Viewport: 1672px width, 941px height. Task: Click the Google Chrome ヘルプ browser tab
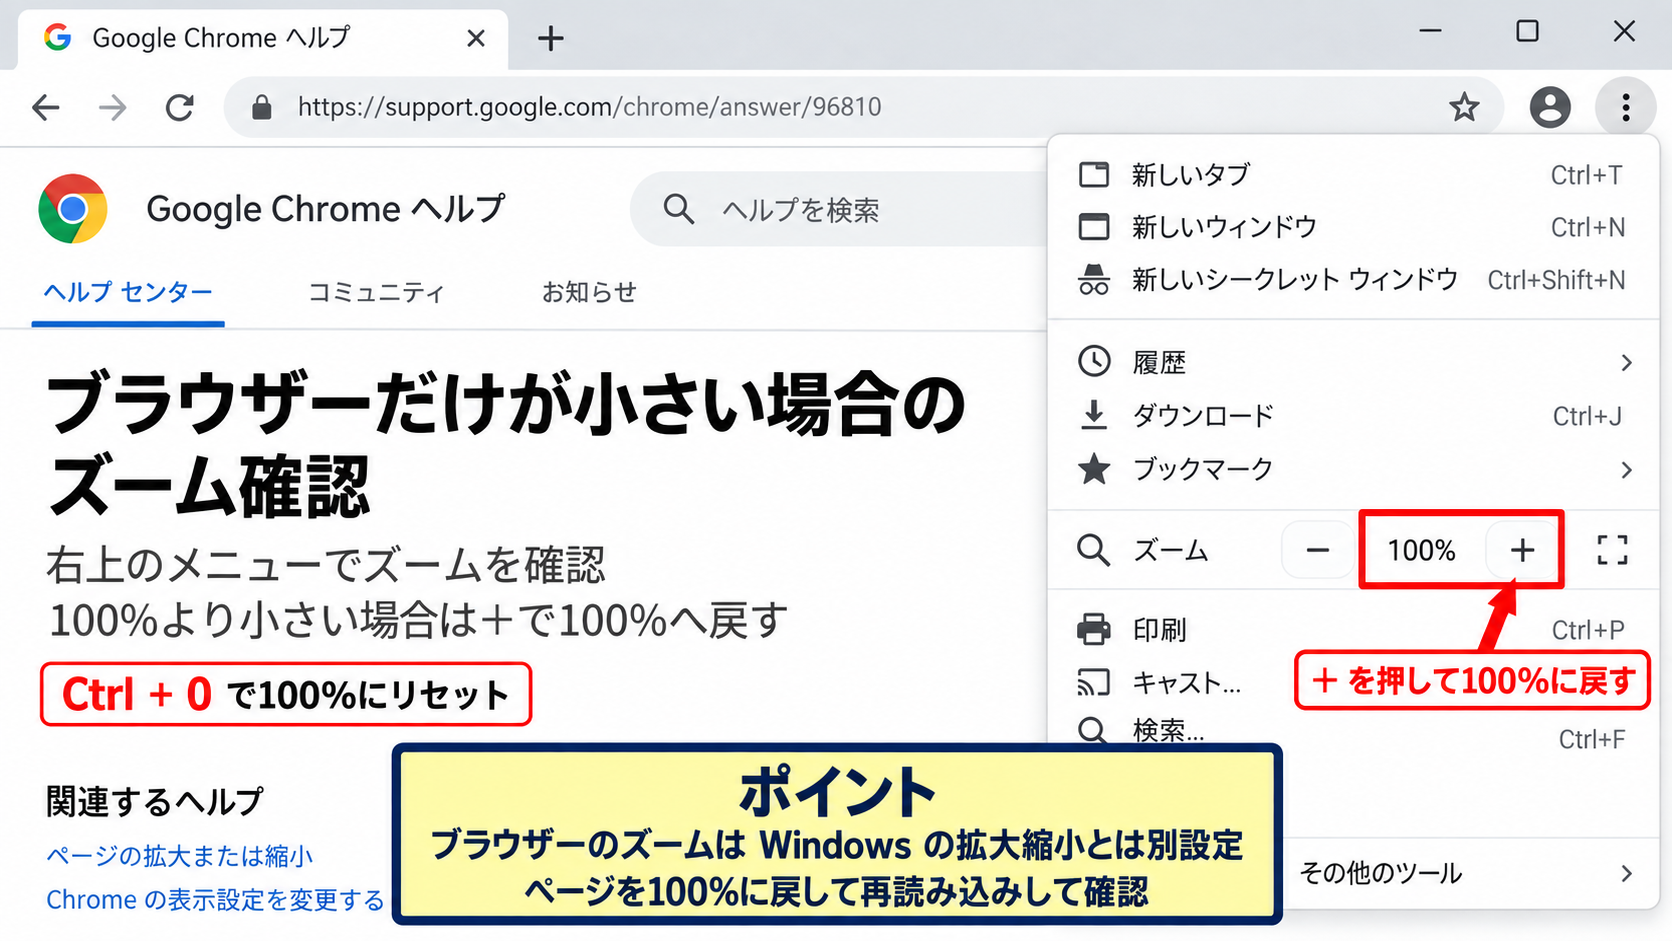click(263, 39)
